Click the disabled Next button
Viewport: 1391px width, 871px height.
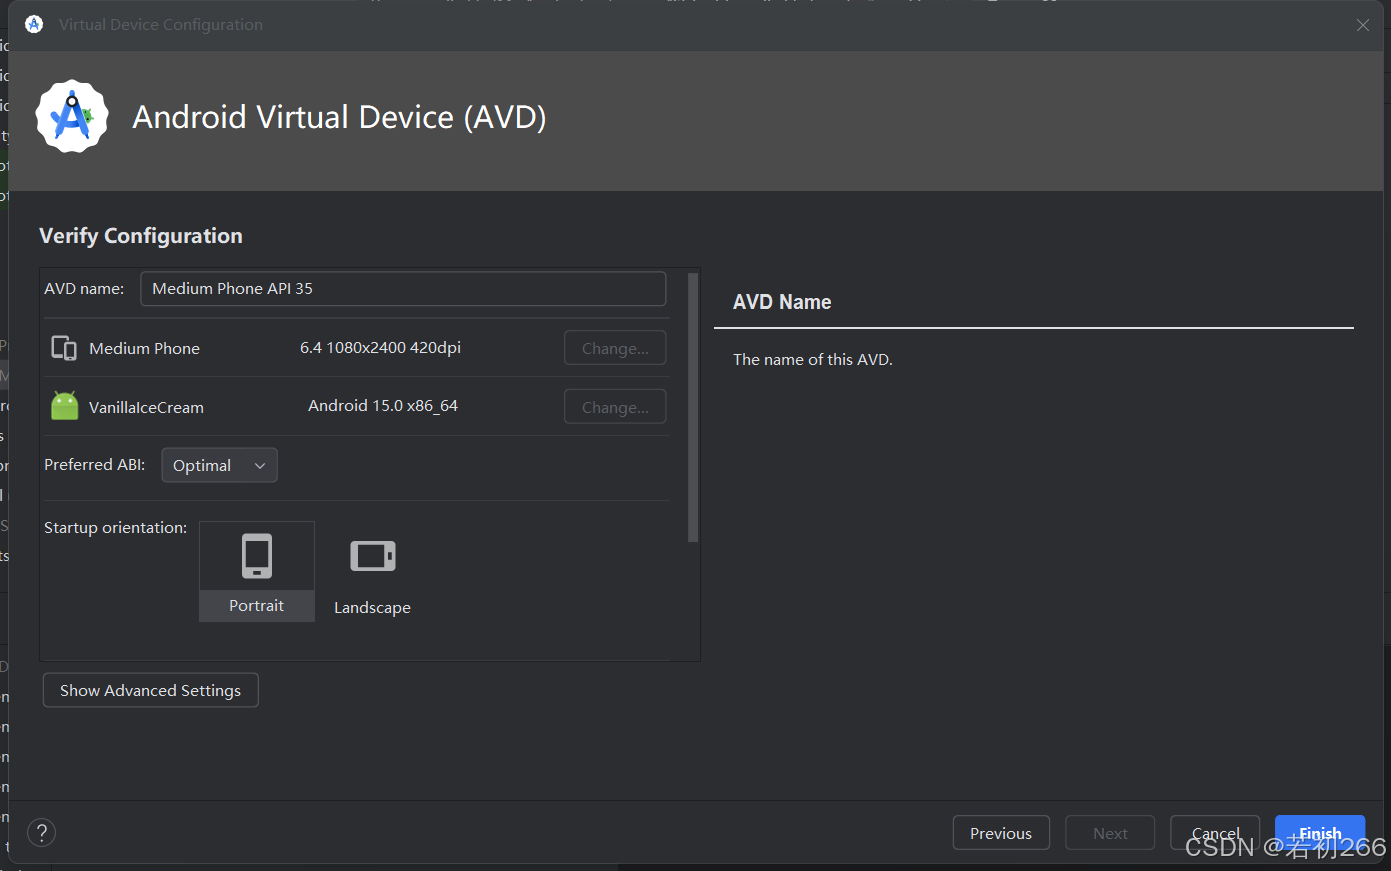[x=1110, y=833]
